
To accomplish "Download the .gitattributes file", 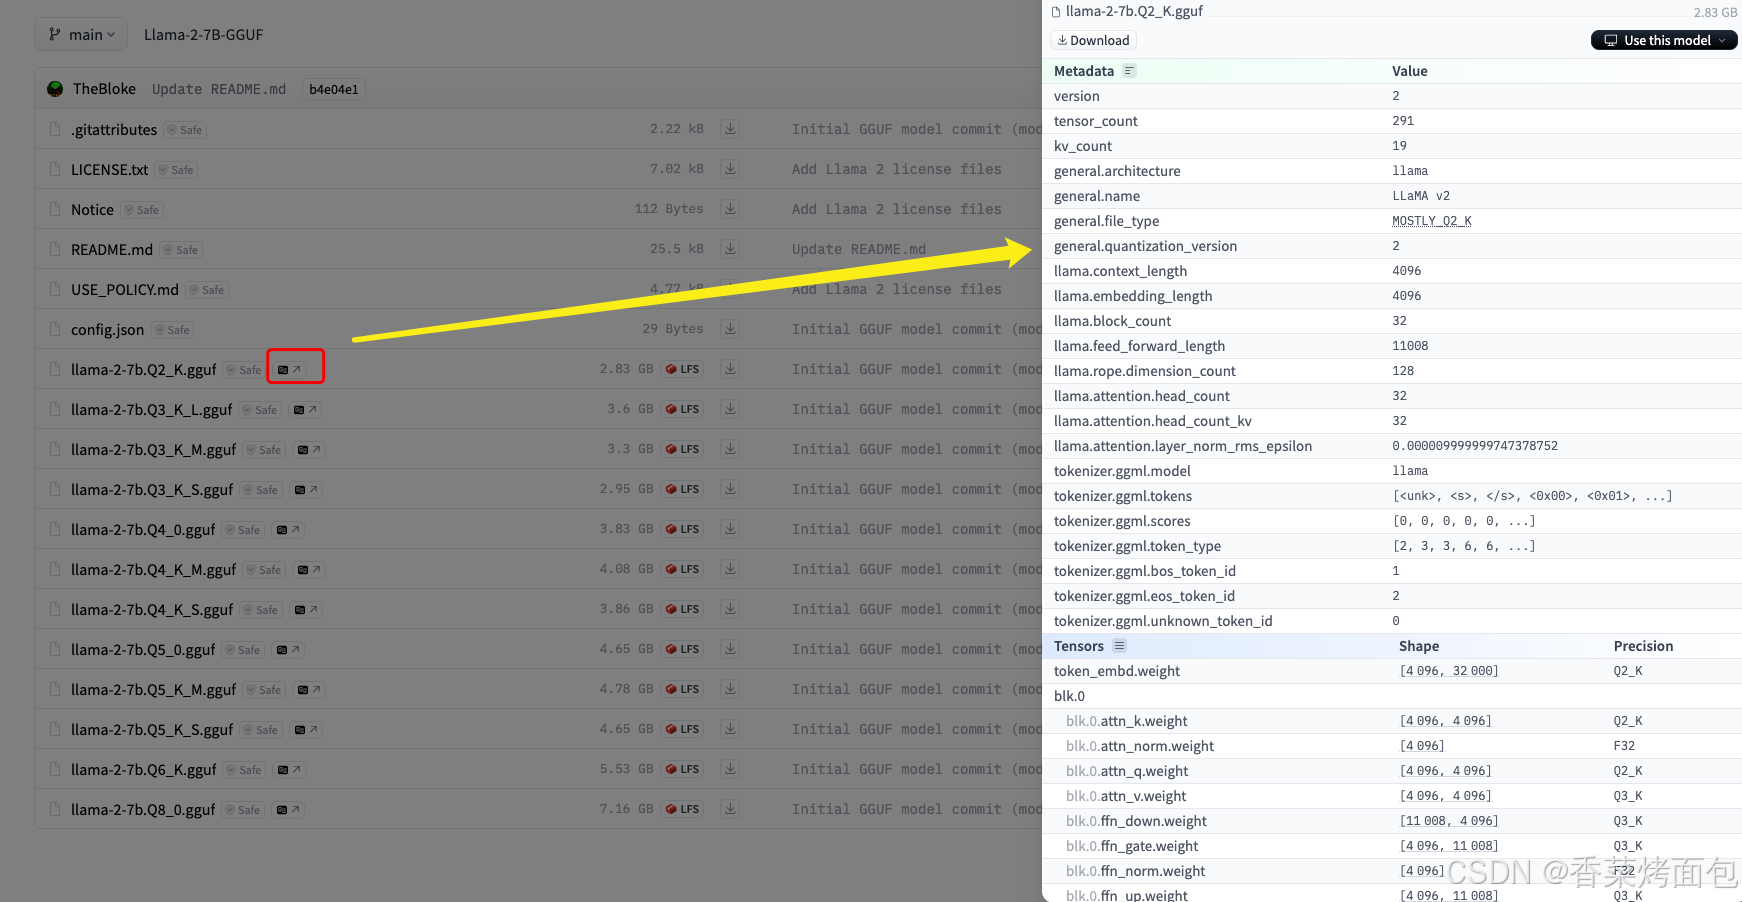I will [x=731, y=129].
